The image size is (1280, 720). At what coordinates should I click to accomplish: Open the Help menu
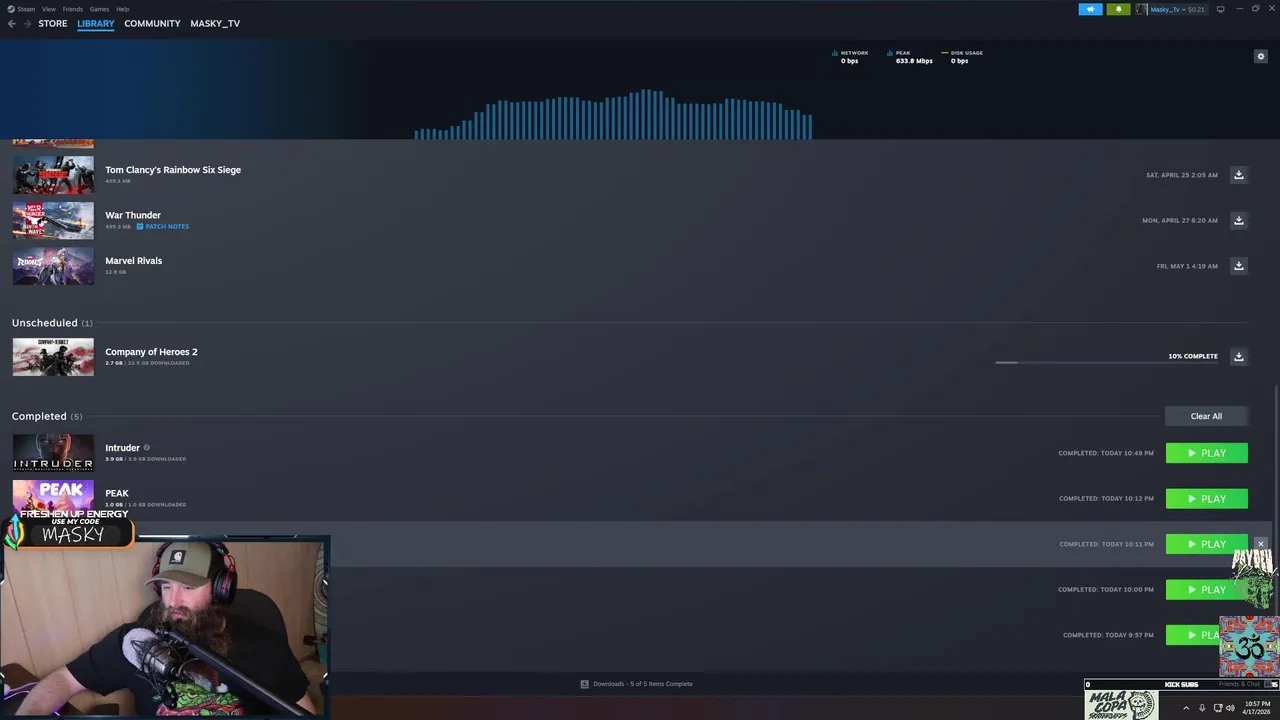(x=122, y=9)
